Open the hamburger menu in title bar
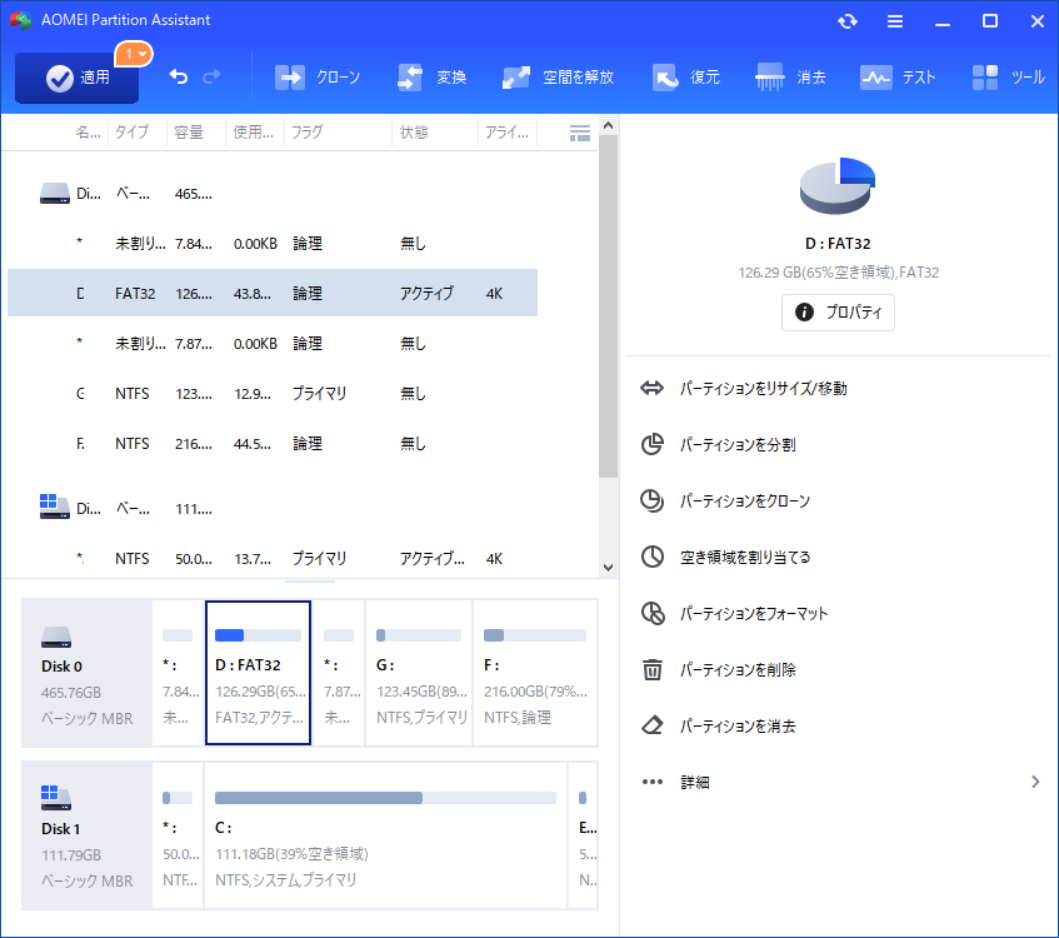 point(895,21)
